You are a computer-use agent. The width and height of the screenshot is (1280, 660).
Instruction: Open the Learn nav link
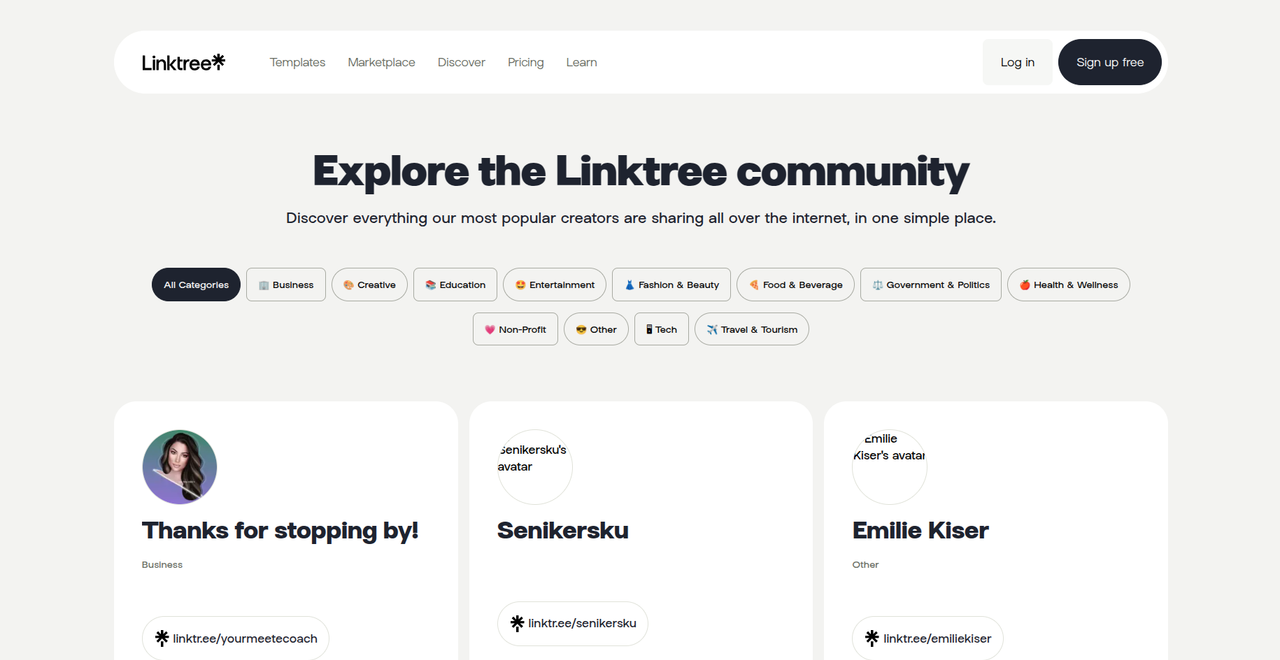pos(581,62)
